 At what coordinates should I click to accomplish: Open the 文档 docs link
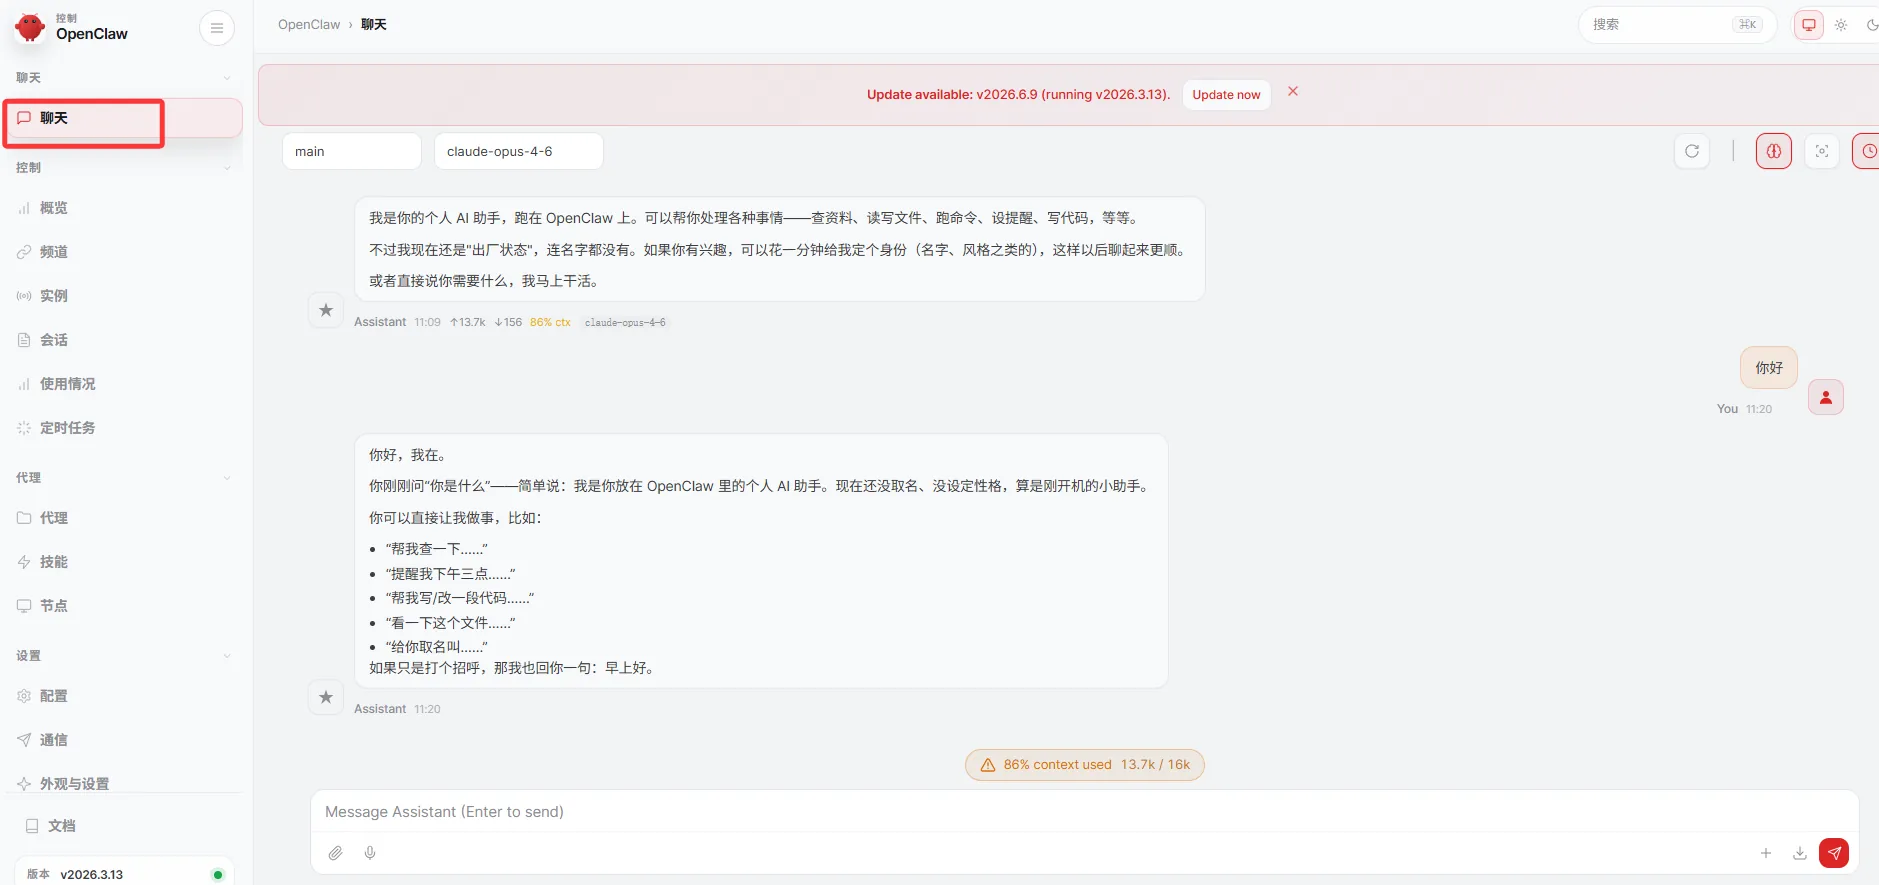coord(123,826)
